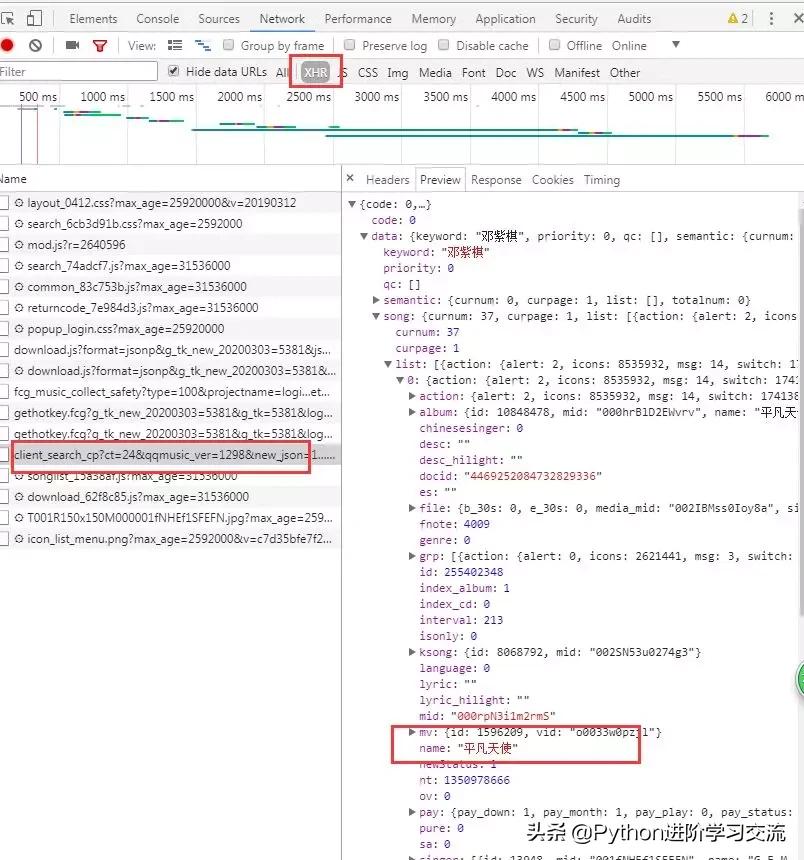Expand the semantic node in the JSON tree

pyautogui.click(x=377, y=299)
